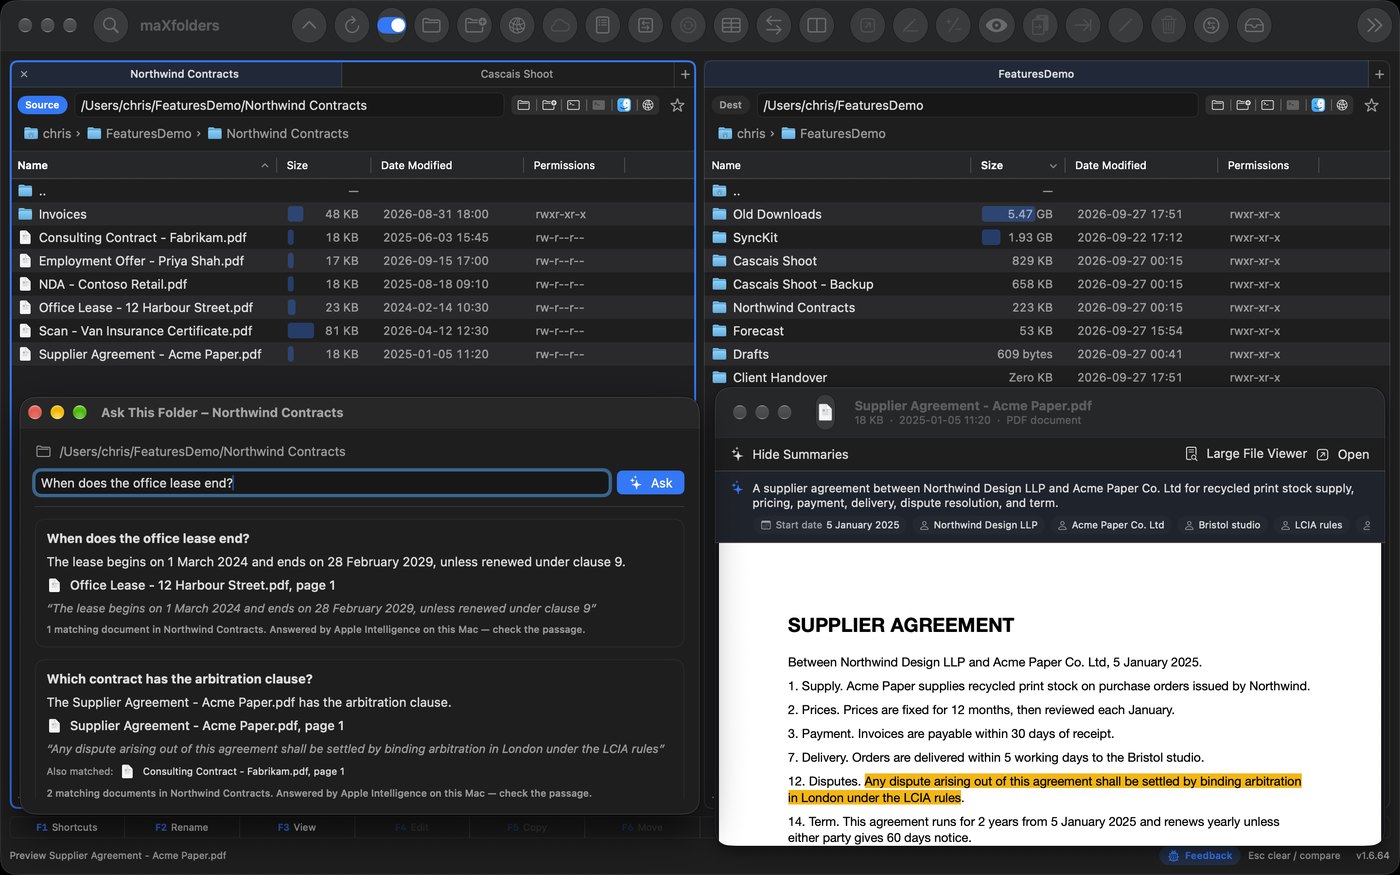This screenshot has width=1400, height=875.
Task: Expand the toolbar overflow double-chevron
Action: click(x=1375, y=26)
